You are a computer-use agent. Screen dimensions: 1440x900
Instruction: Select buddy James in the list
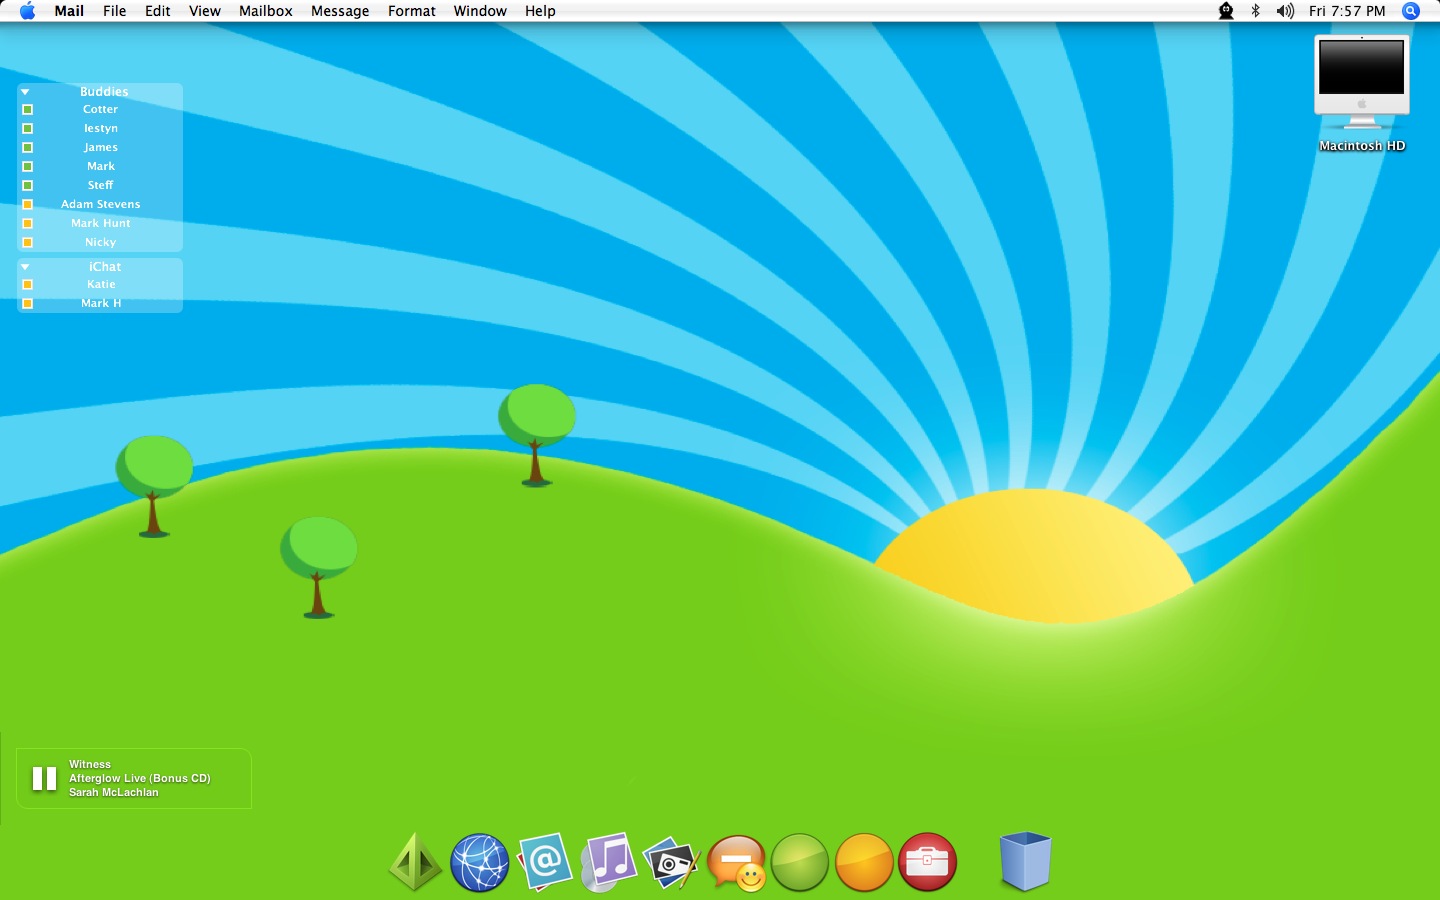pos(100,147)
